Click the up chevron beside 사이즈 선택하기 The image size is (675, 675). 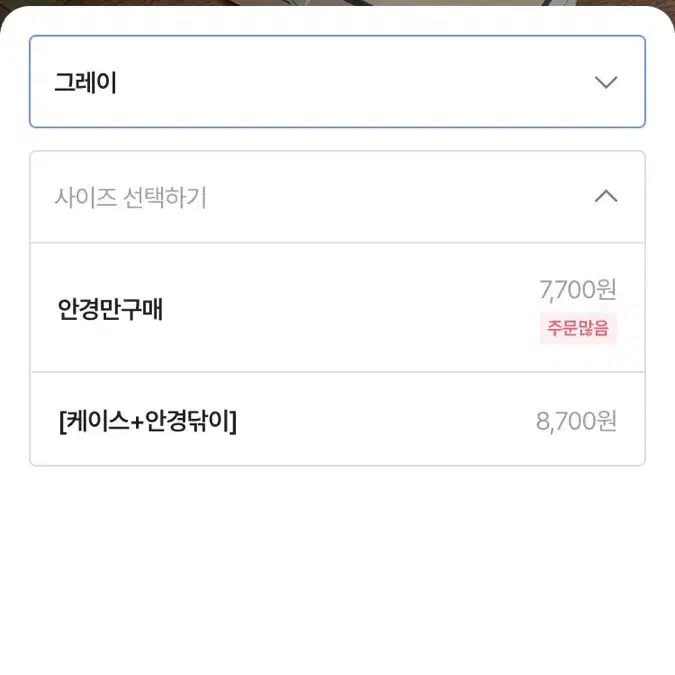click(606, 196)
